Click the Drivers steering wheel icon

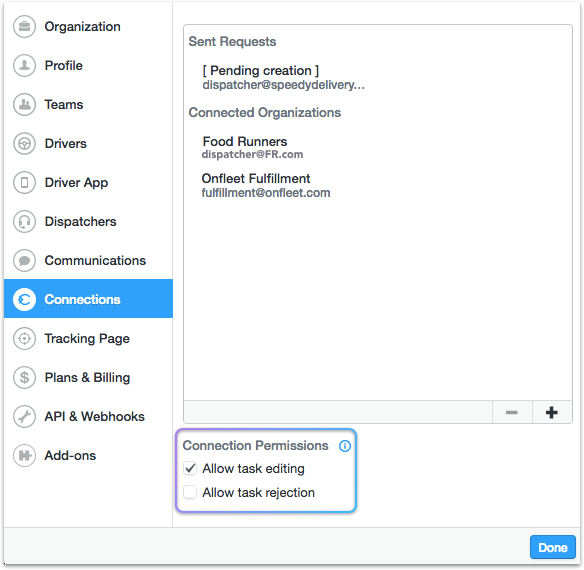[x=24, y=143]
